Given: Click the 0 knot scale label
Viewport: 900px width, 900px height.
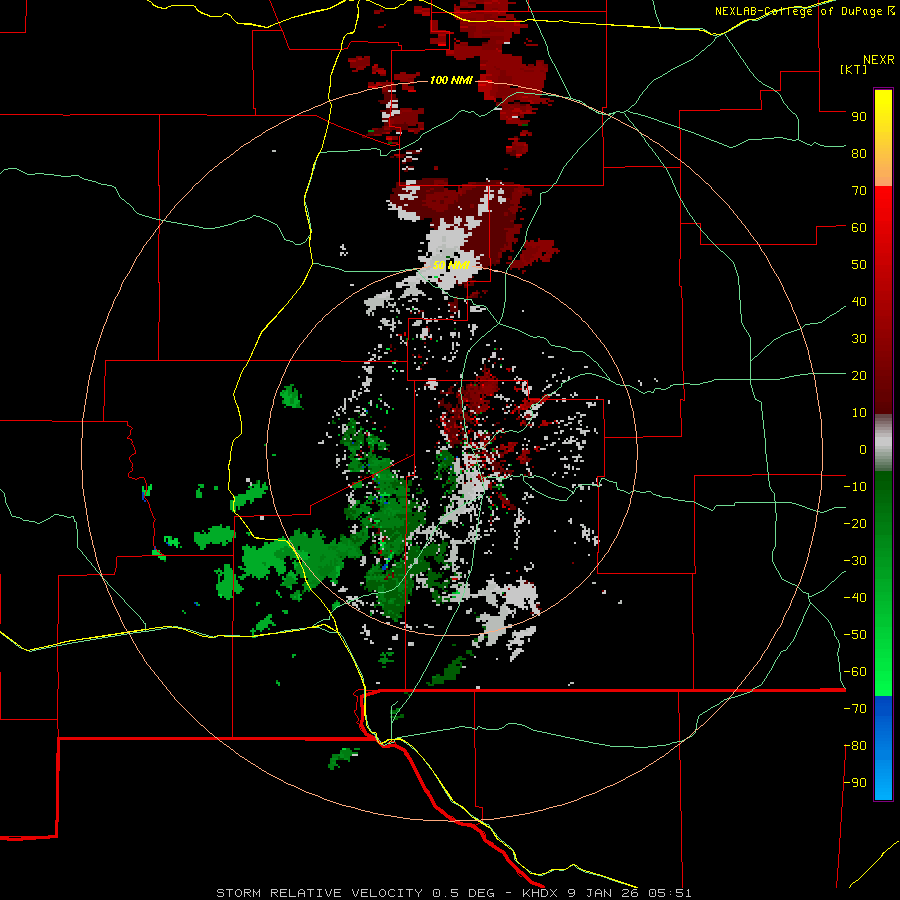Looking at the screenshot, I should (x=863, y=449).
